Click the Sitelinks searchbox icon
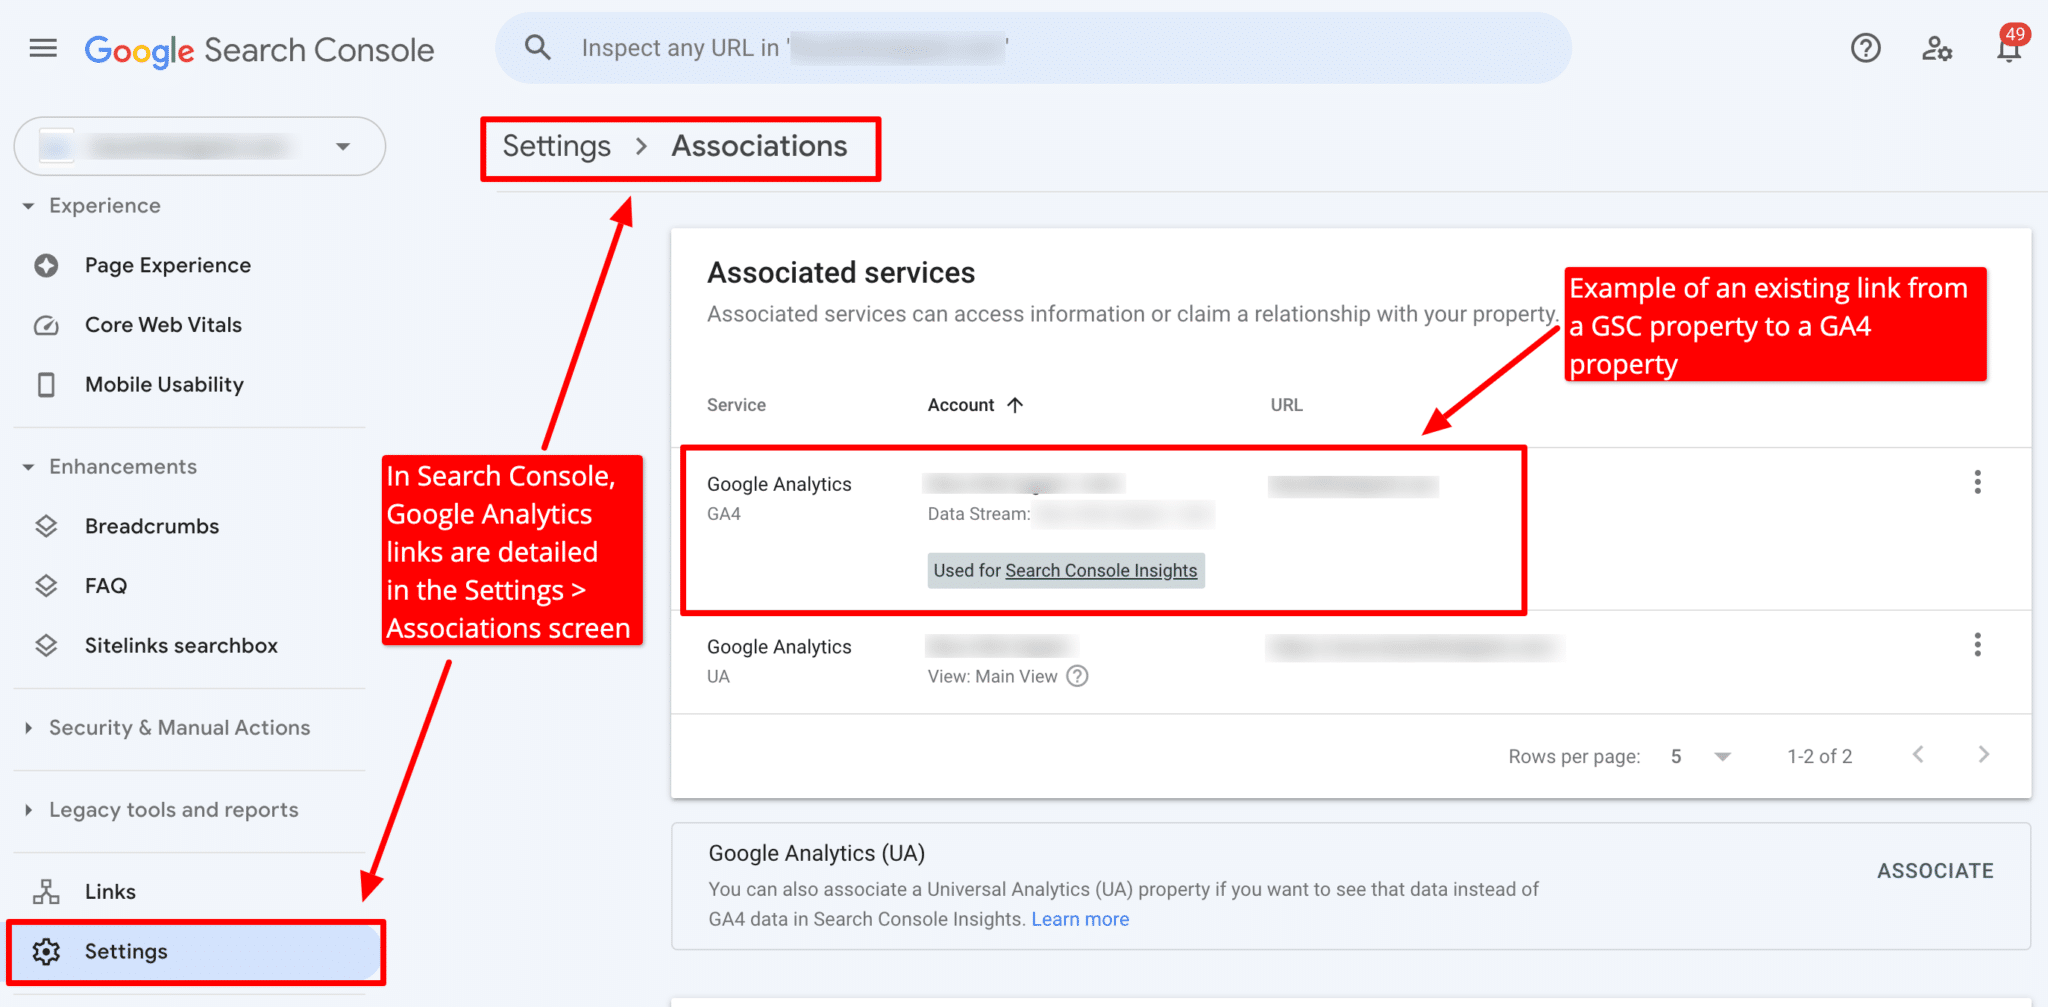This screenshot has height=1007, width=2048. click(x=47, y=645)
